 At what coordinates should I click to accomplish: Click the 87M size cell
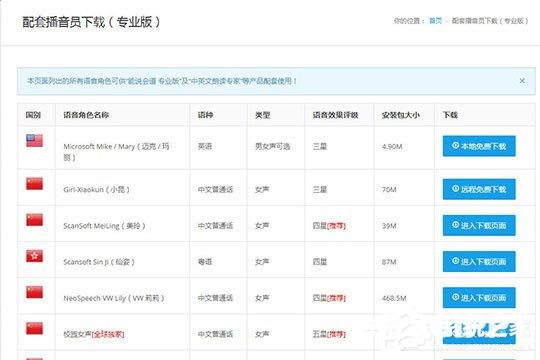[389, 262]
